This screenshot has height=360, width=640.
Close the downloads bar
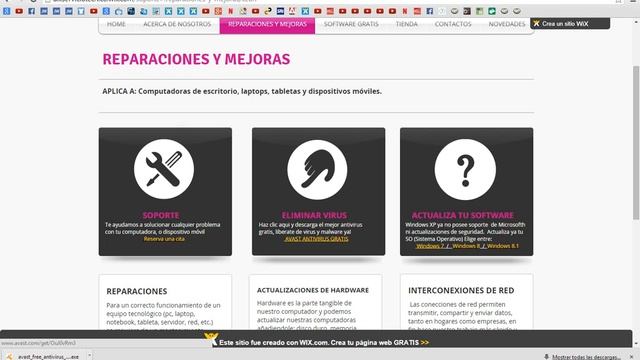[x=631, y=357]
